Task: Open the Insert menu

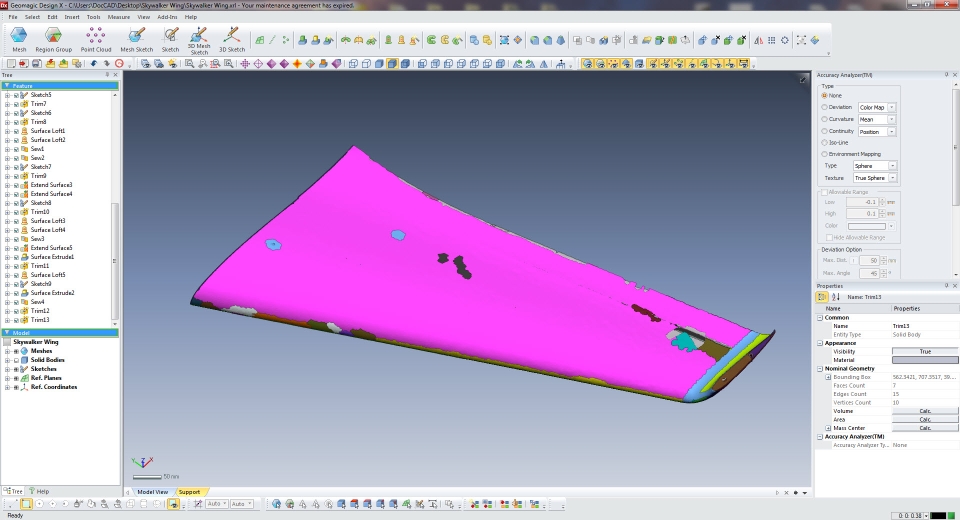Action: [72, 17]
